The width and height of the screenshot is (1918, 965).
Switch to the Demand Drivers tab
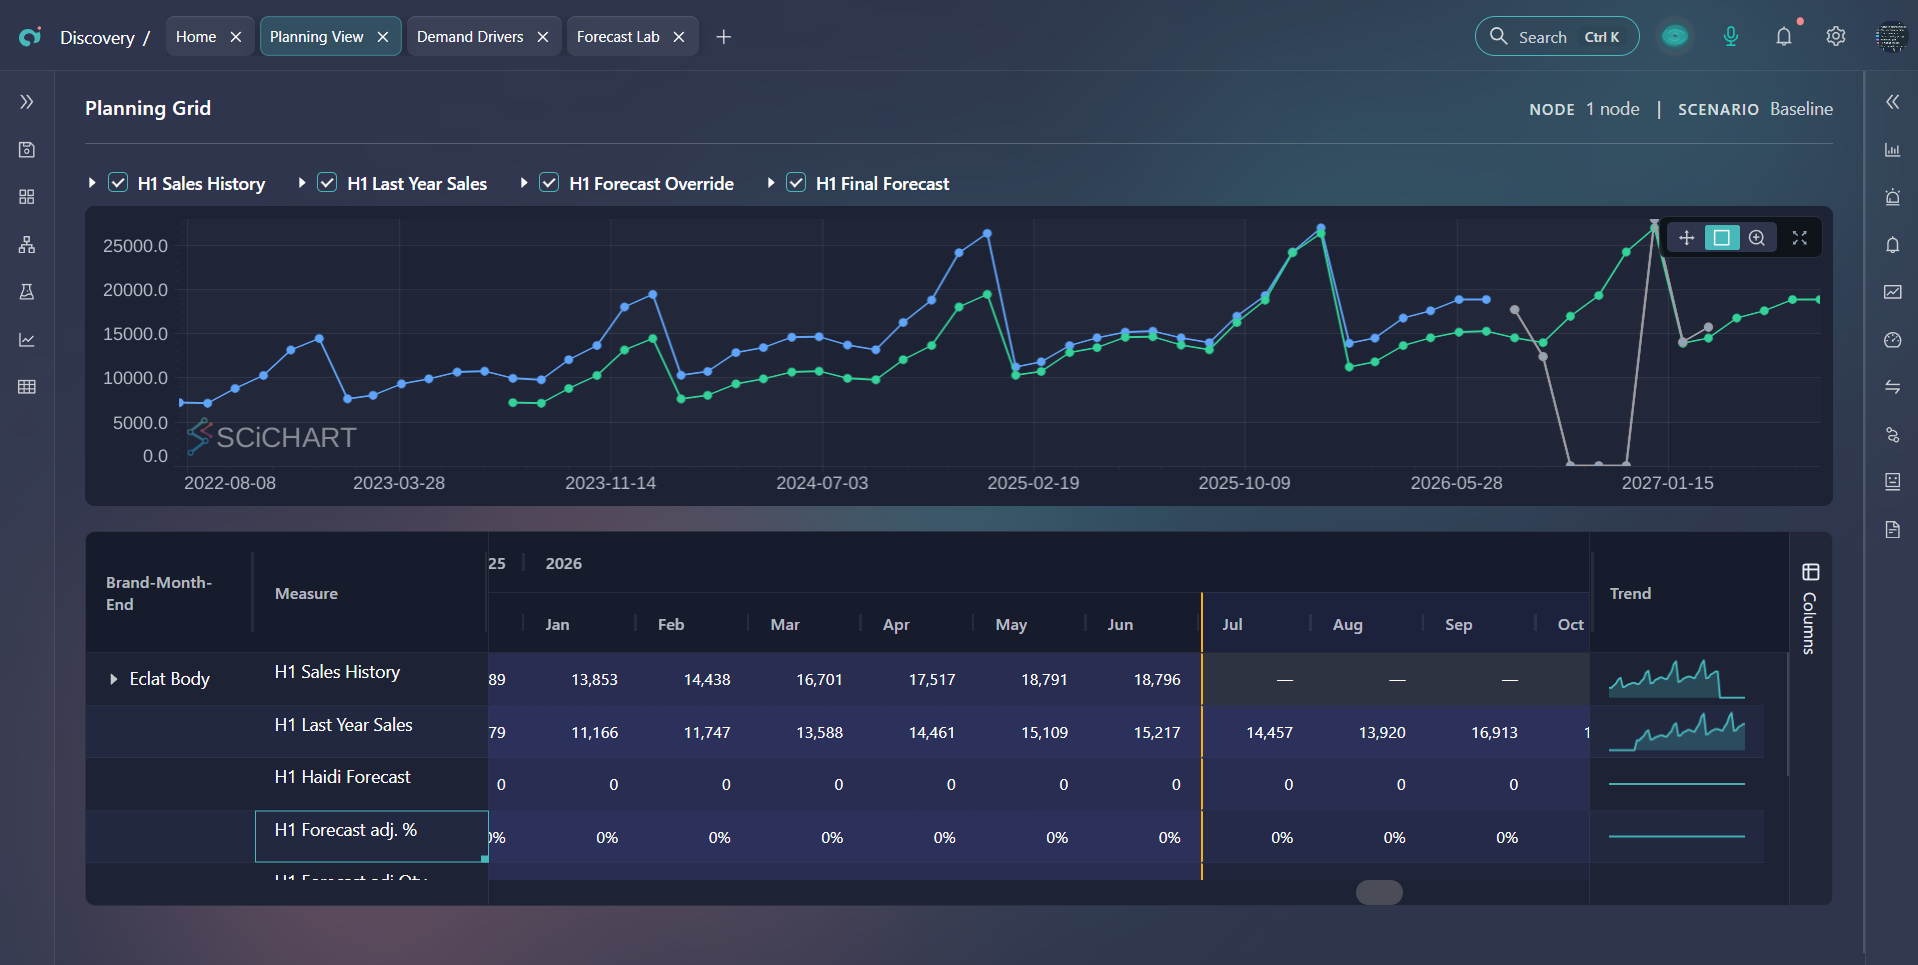point(470,37)
